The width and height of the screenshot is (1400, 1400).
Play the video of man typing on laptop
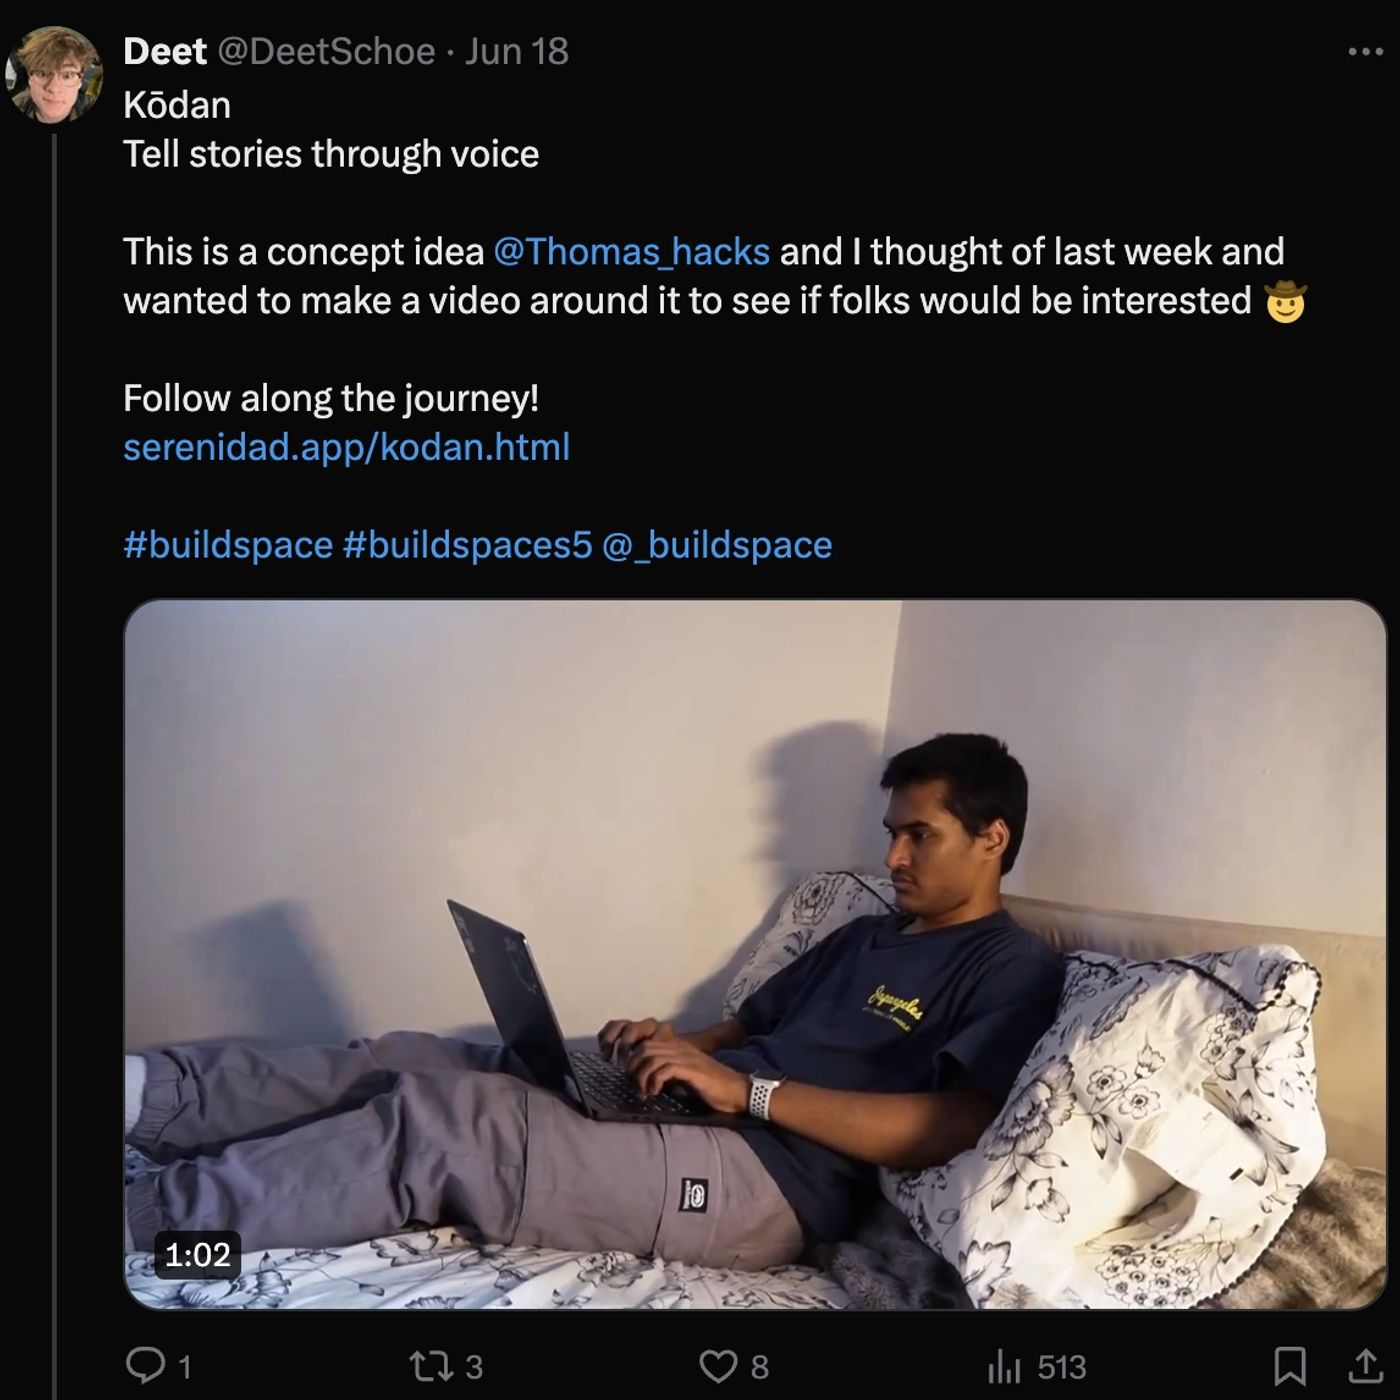755,954
